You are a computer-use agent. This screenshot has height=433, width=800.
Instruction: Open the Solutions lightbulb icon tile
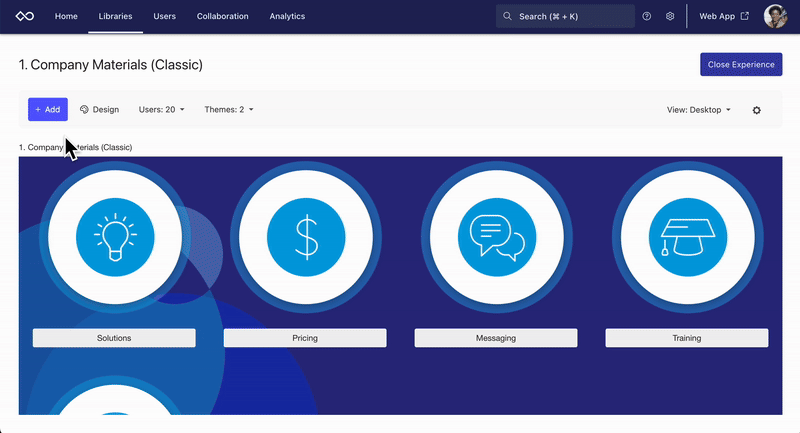coord(115,237)
